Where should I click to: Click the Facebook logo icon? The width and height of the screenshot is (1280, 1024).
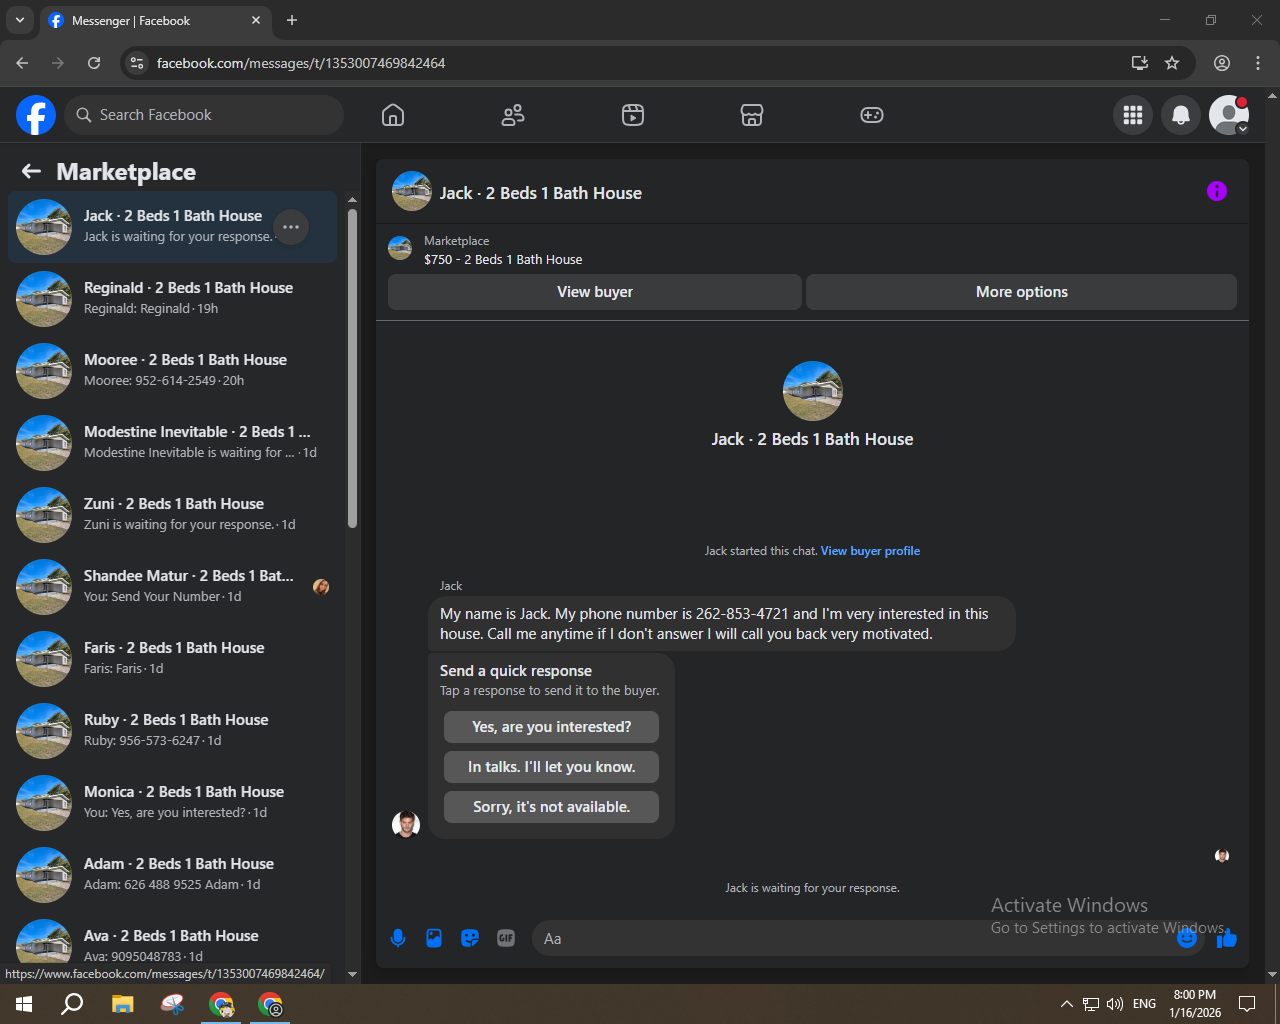click(36, 115)
